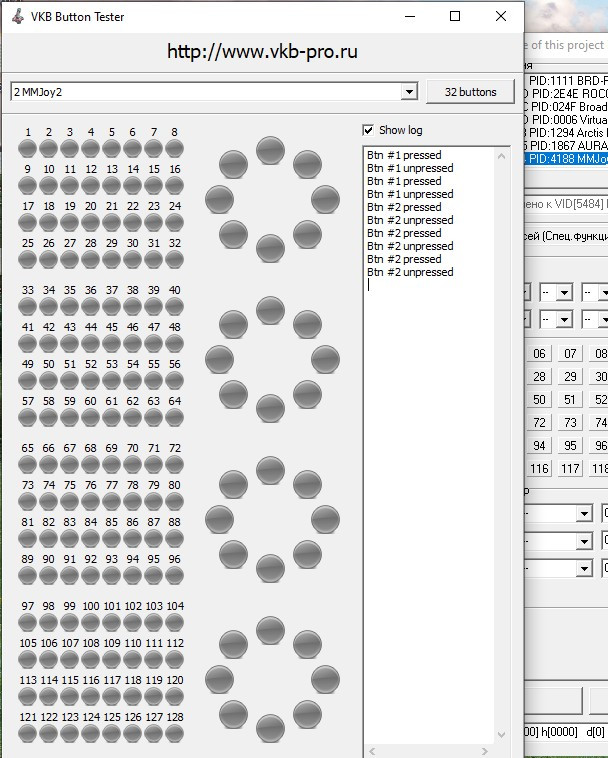The image size is (608, 758).
Task: Click button indicator number 32
Action: coord(174,259)
